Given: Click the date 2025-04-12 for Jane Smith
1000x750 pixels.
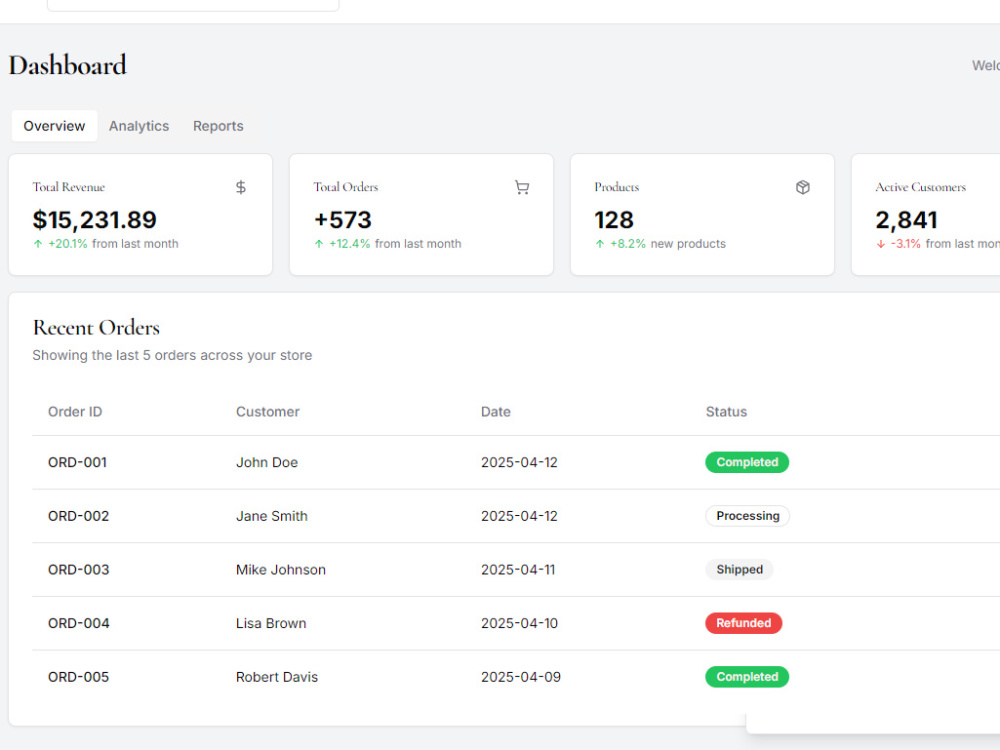Looking at the screenshot, I should tap(519, 515).
